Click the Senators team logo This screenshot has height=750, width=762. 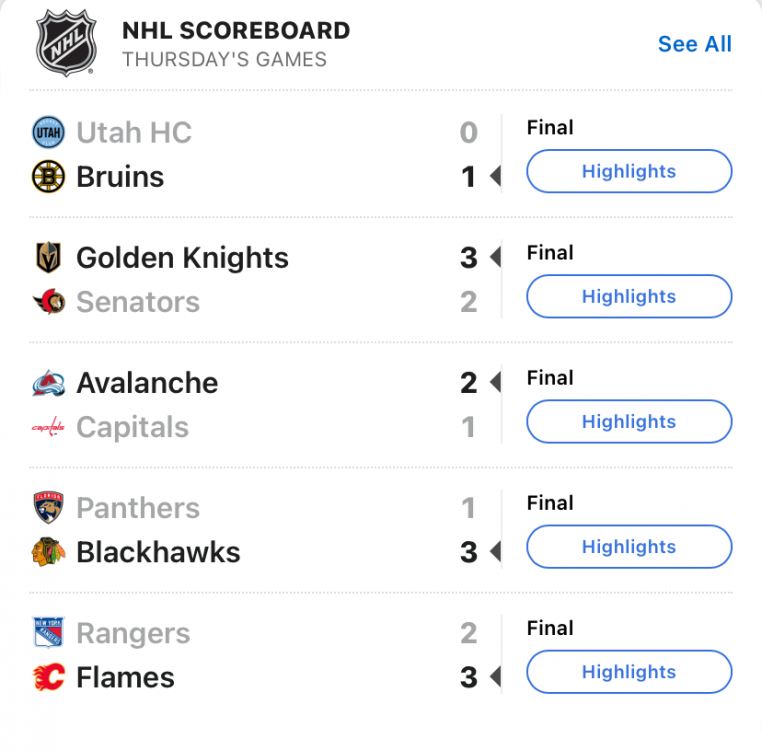48,302
